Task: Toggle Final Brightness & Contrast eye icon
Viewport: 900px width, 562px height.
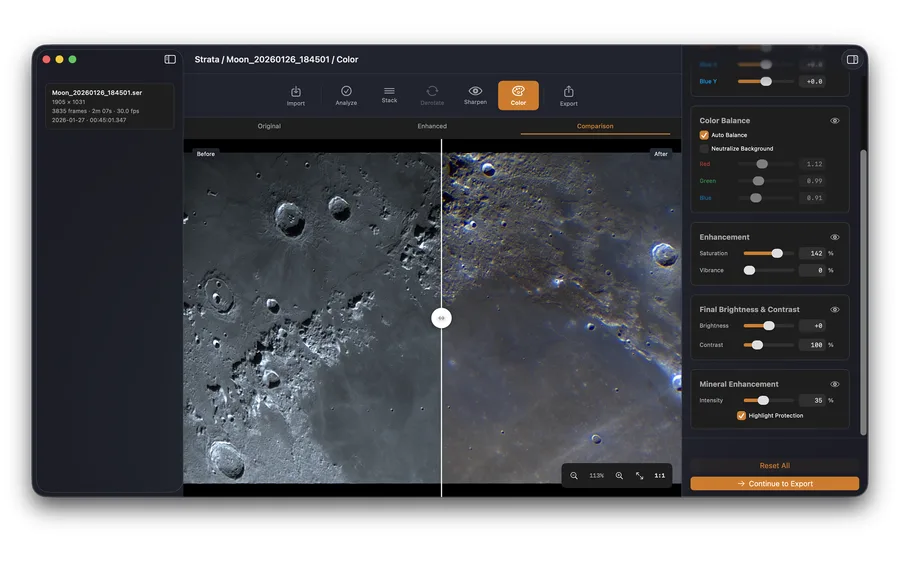Action: point(835,309)
